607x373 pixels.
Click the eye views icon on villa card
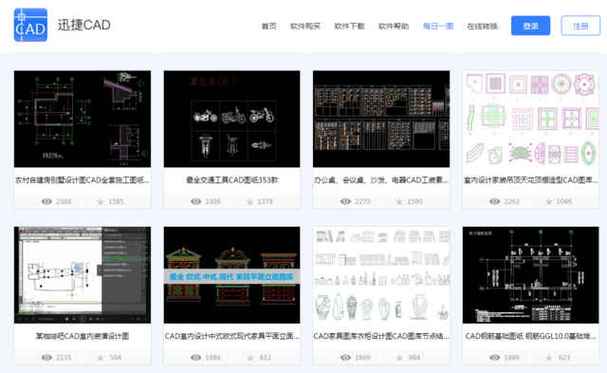click(x=47, y=201)
